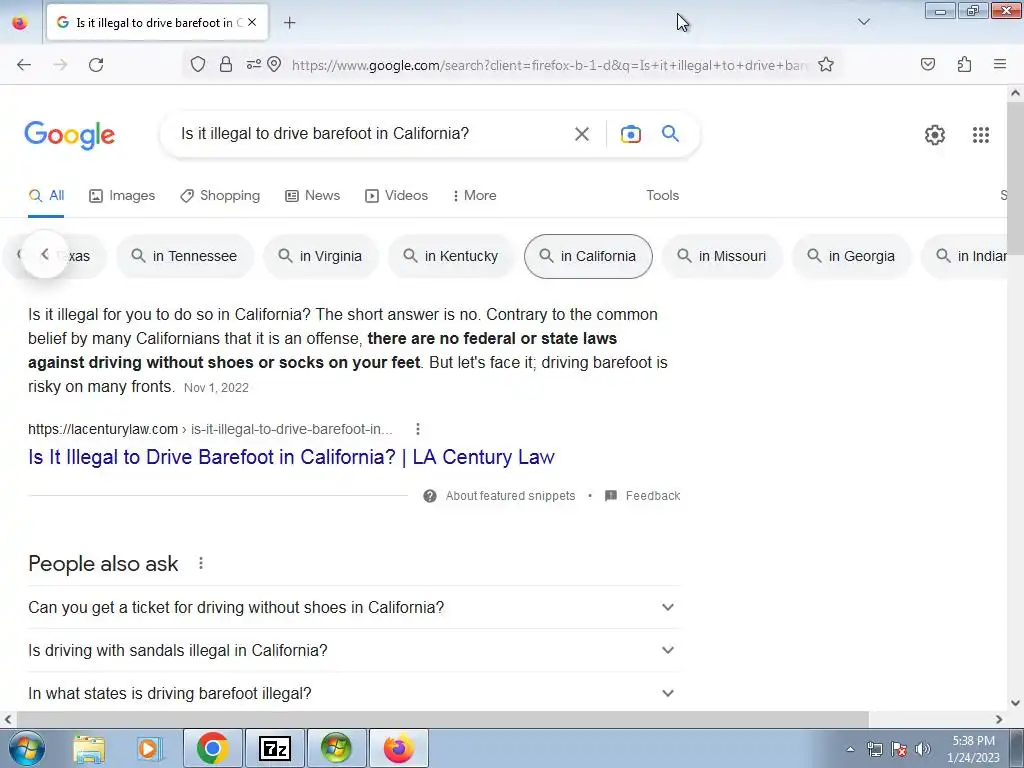
Task: Select the "in Missouri" related search chip
Action: click(722, 256)
